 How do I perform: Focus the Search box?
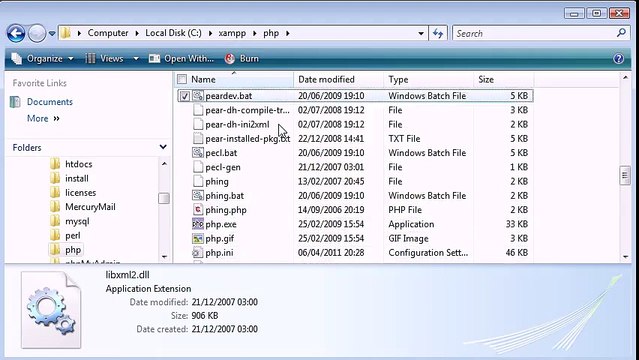coord(534,33)
